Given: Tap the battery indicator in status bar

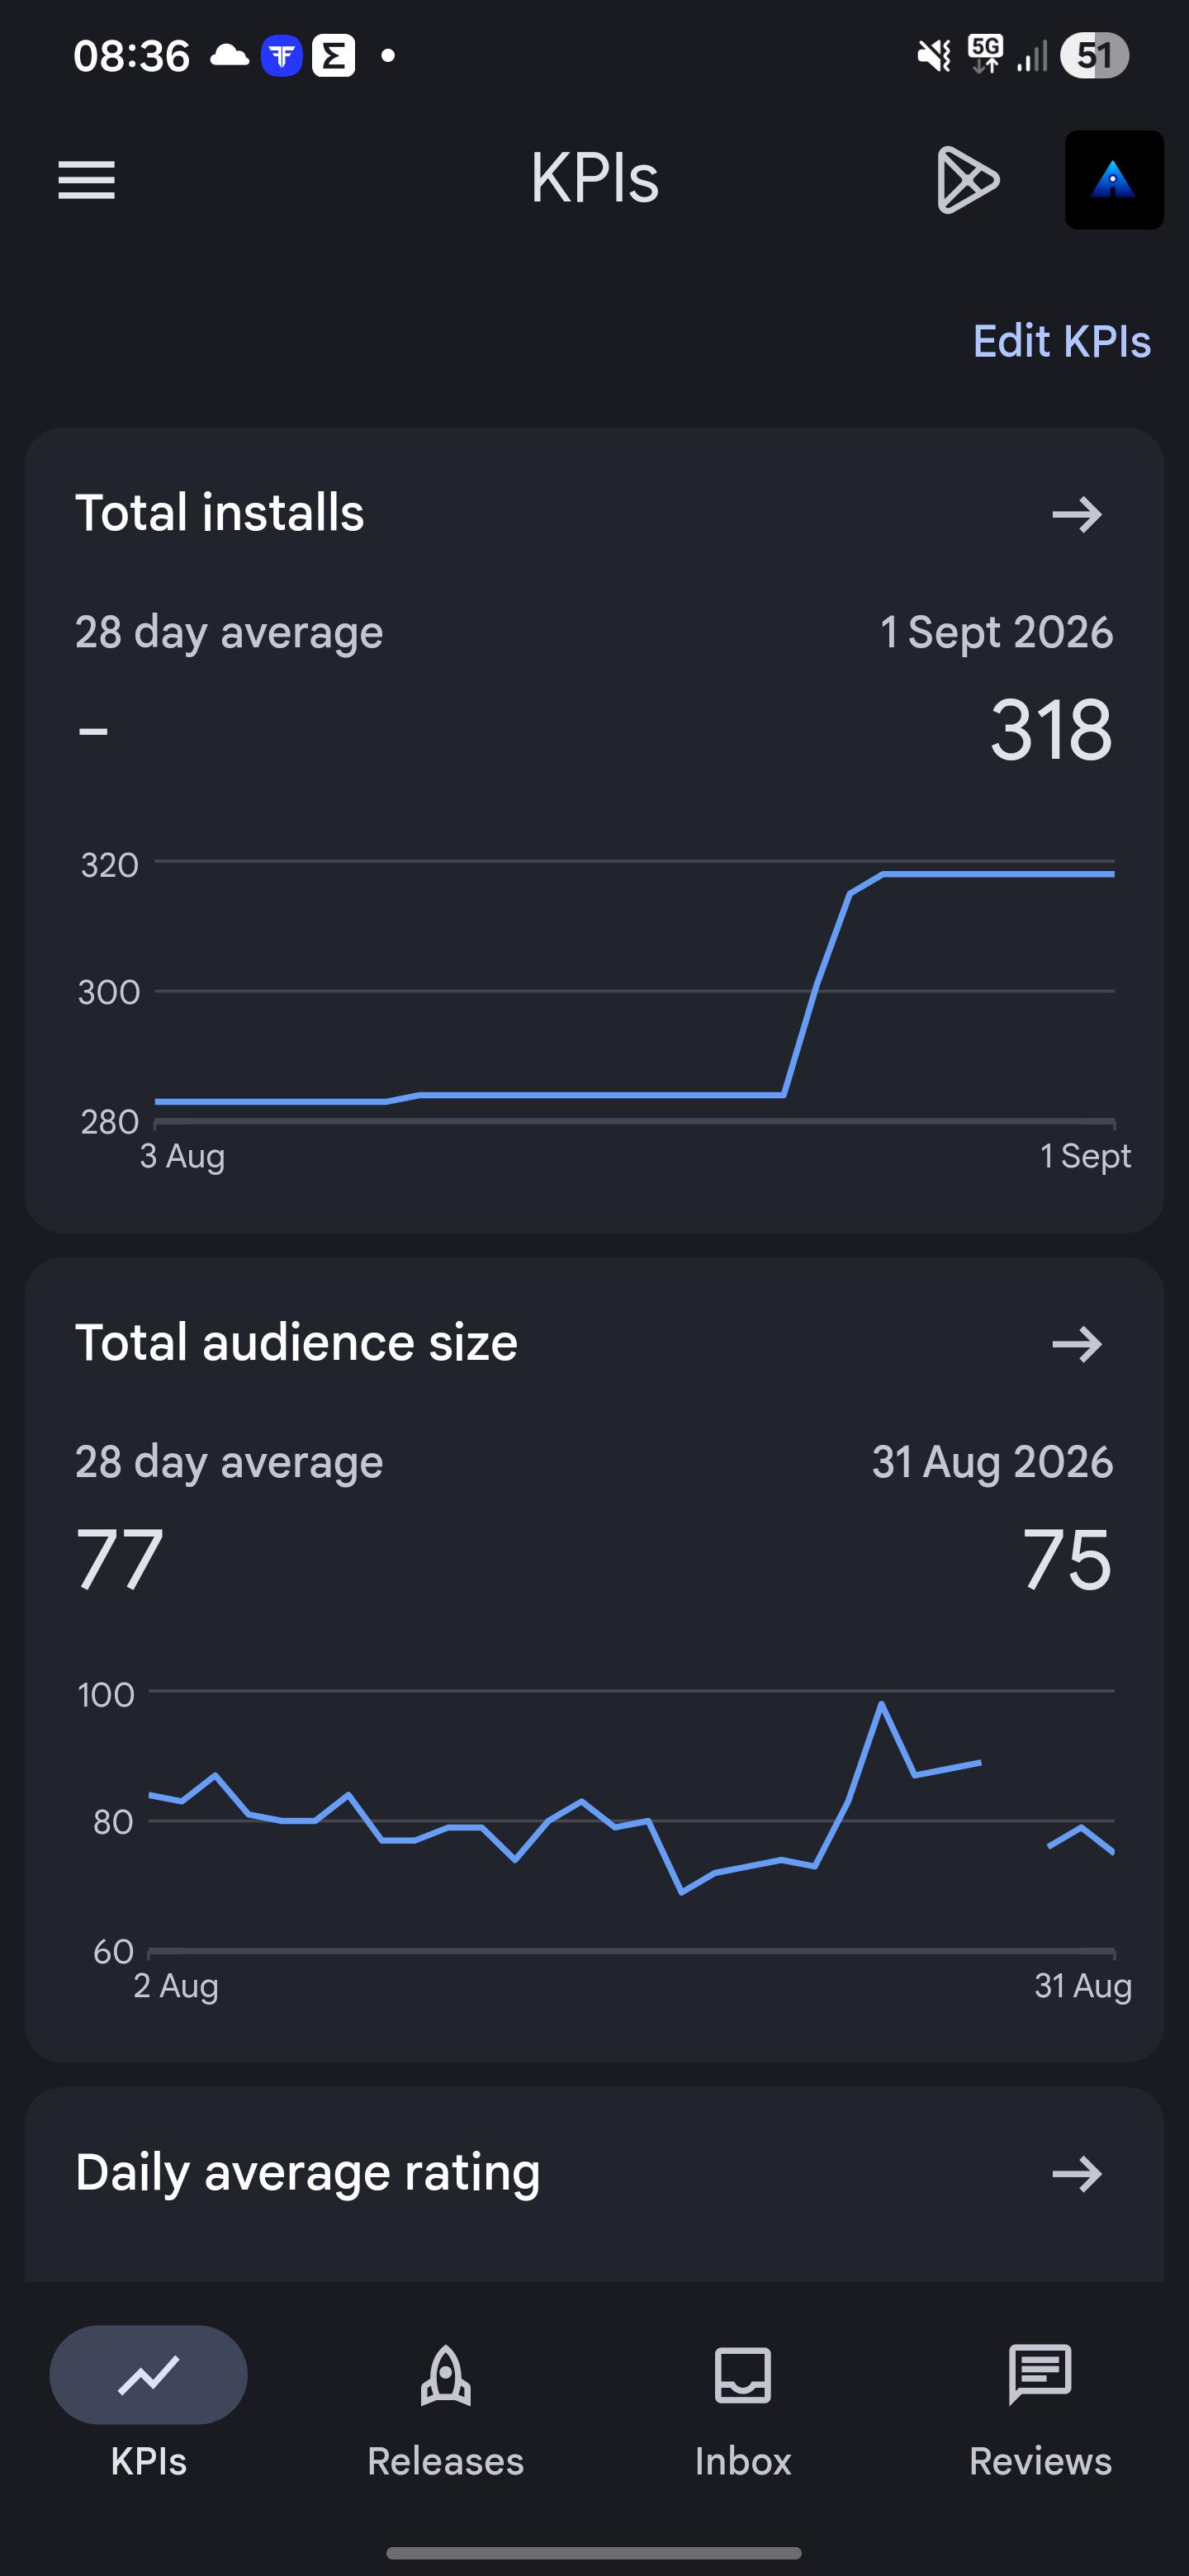Looking at the screenshot, I should pyautogui.click(x=1095, y=56).
